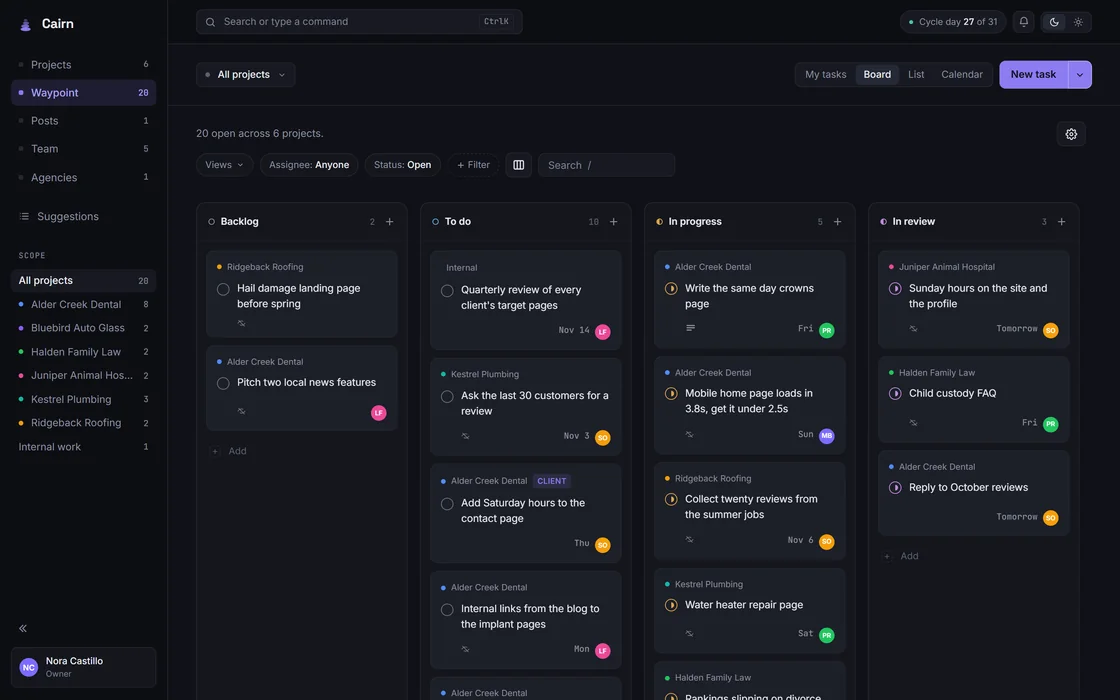The width and height of the screenshot is (1120, 700).
Task: Click LF avatar on Quarterly review card
Action: 603,331
